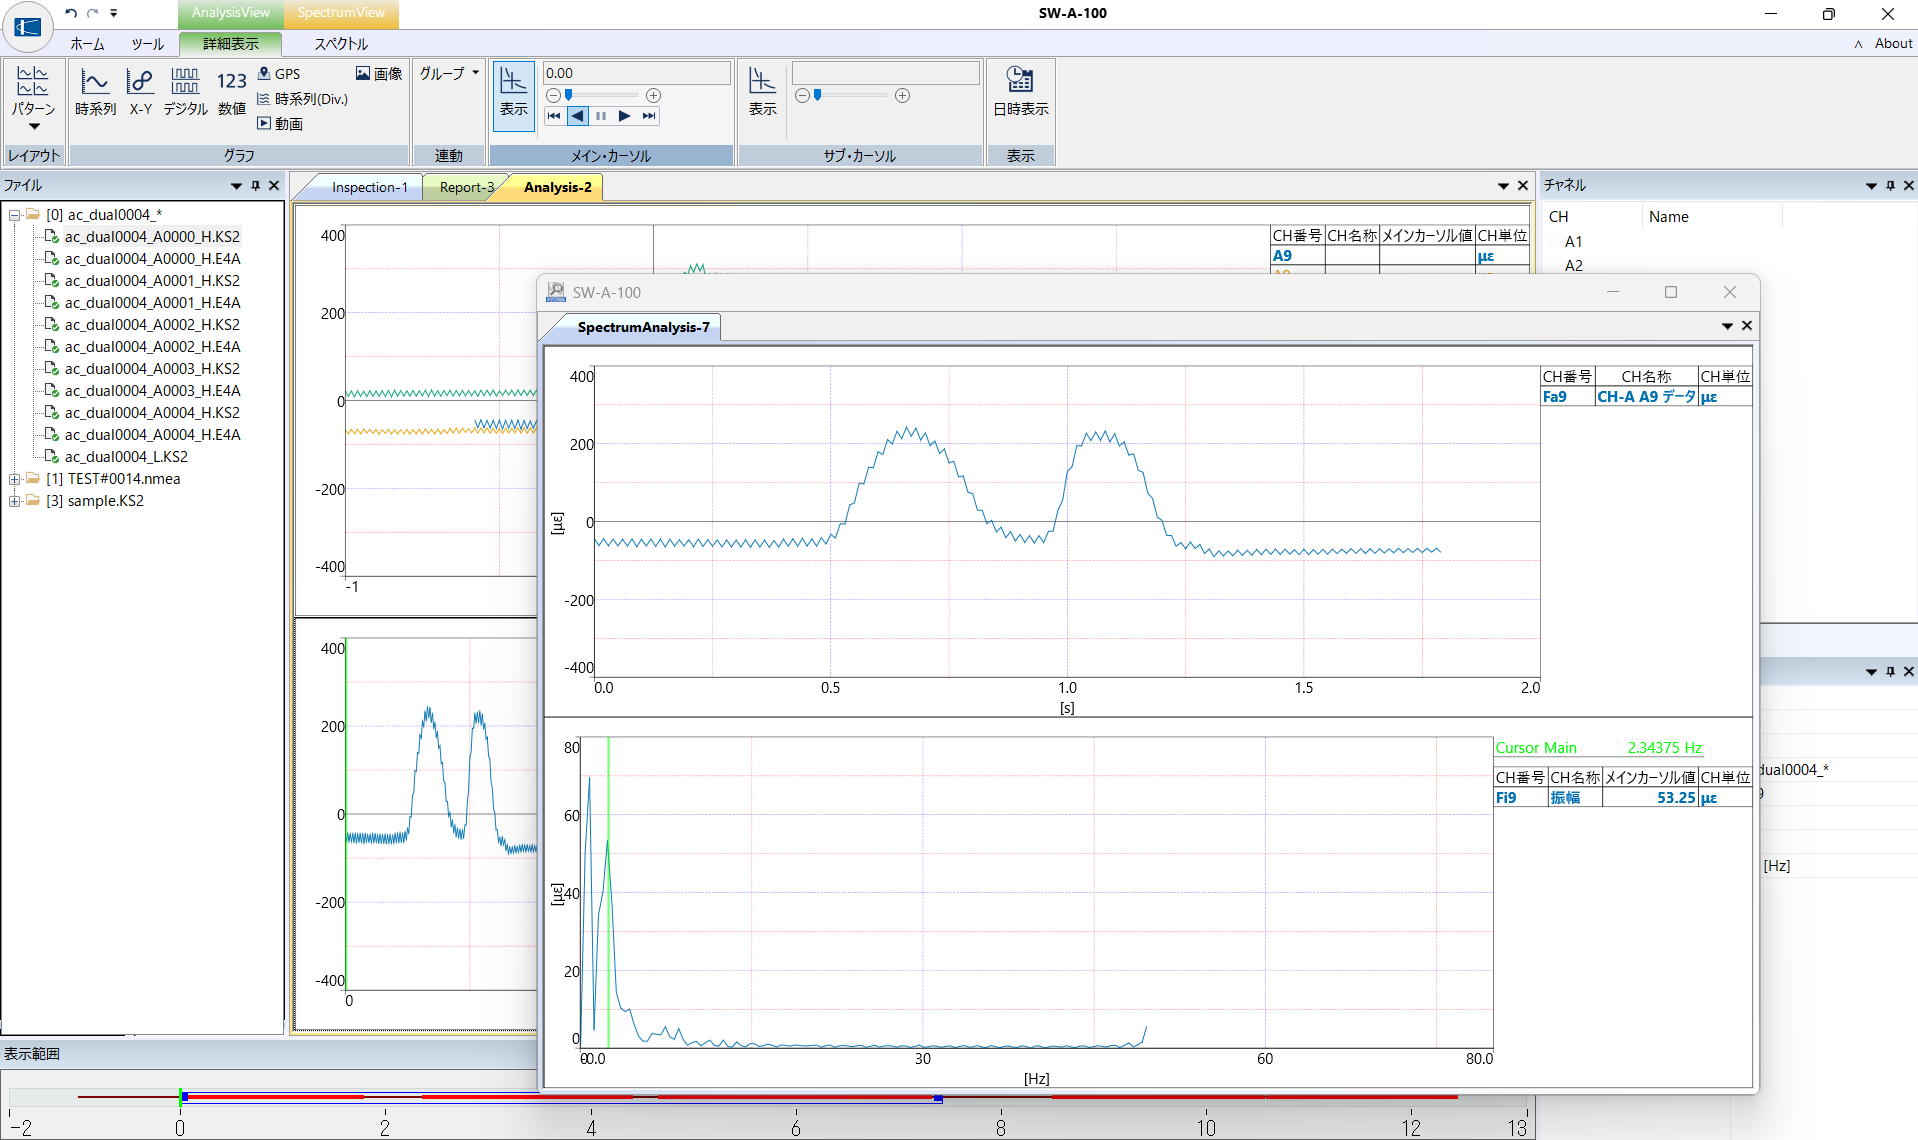The width and height of the screenshot is (1918, 1140).
Task: Switch to the Inspection-1 tab
Action: point(369,187)
